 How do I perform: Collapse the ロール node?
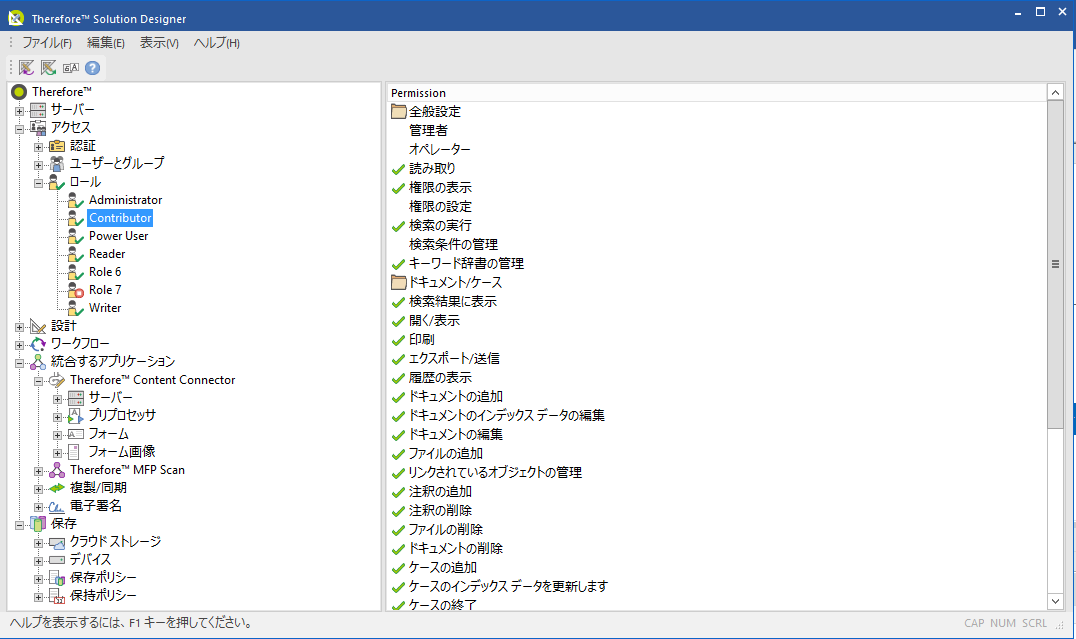coord(38,183)
